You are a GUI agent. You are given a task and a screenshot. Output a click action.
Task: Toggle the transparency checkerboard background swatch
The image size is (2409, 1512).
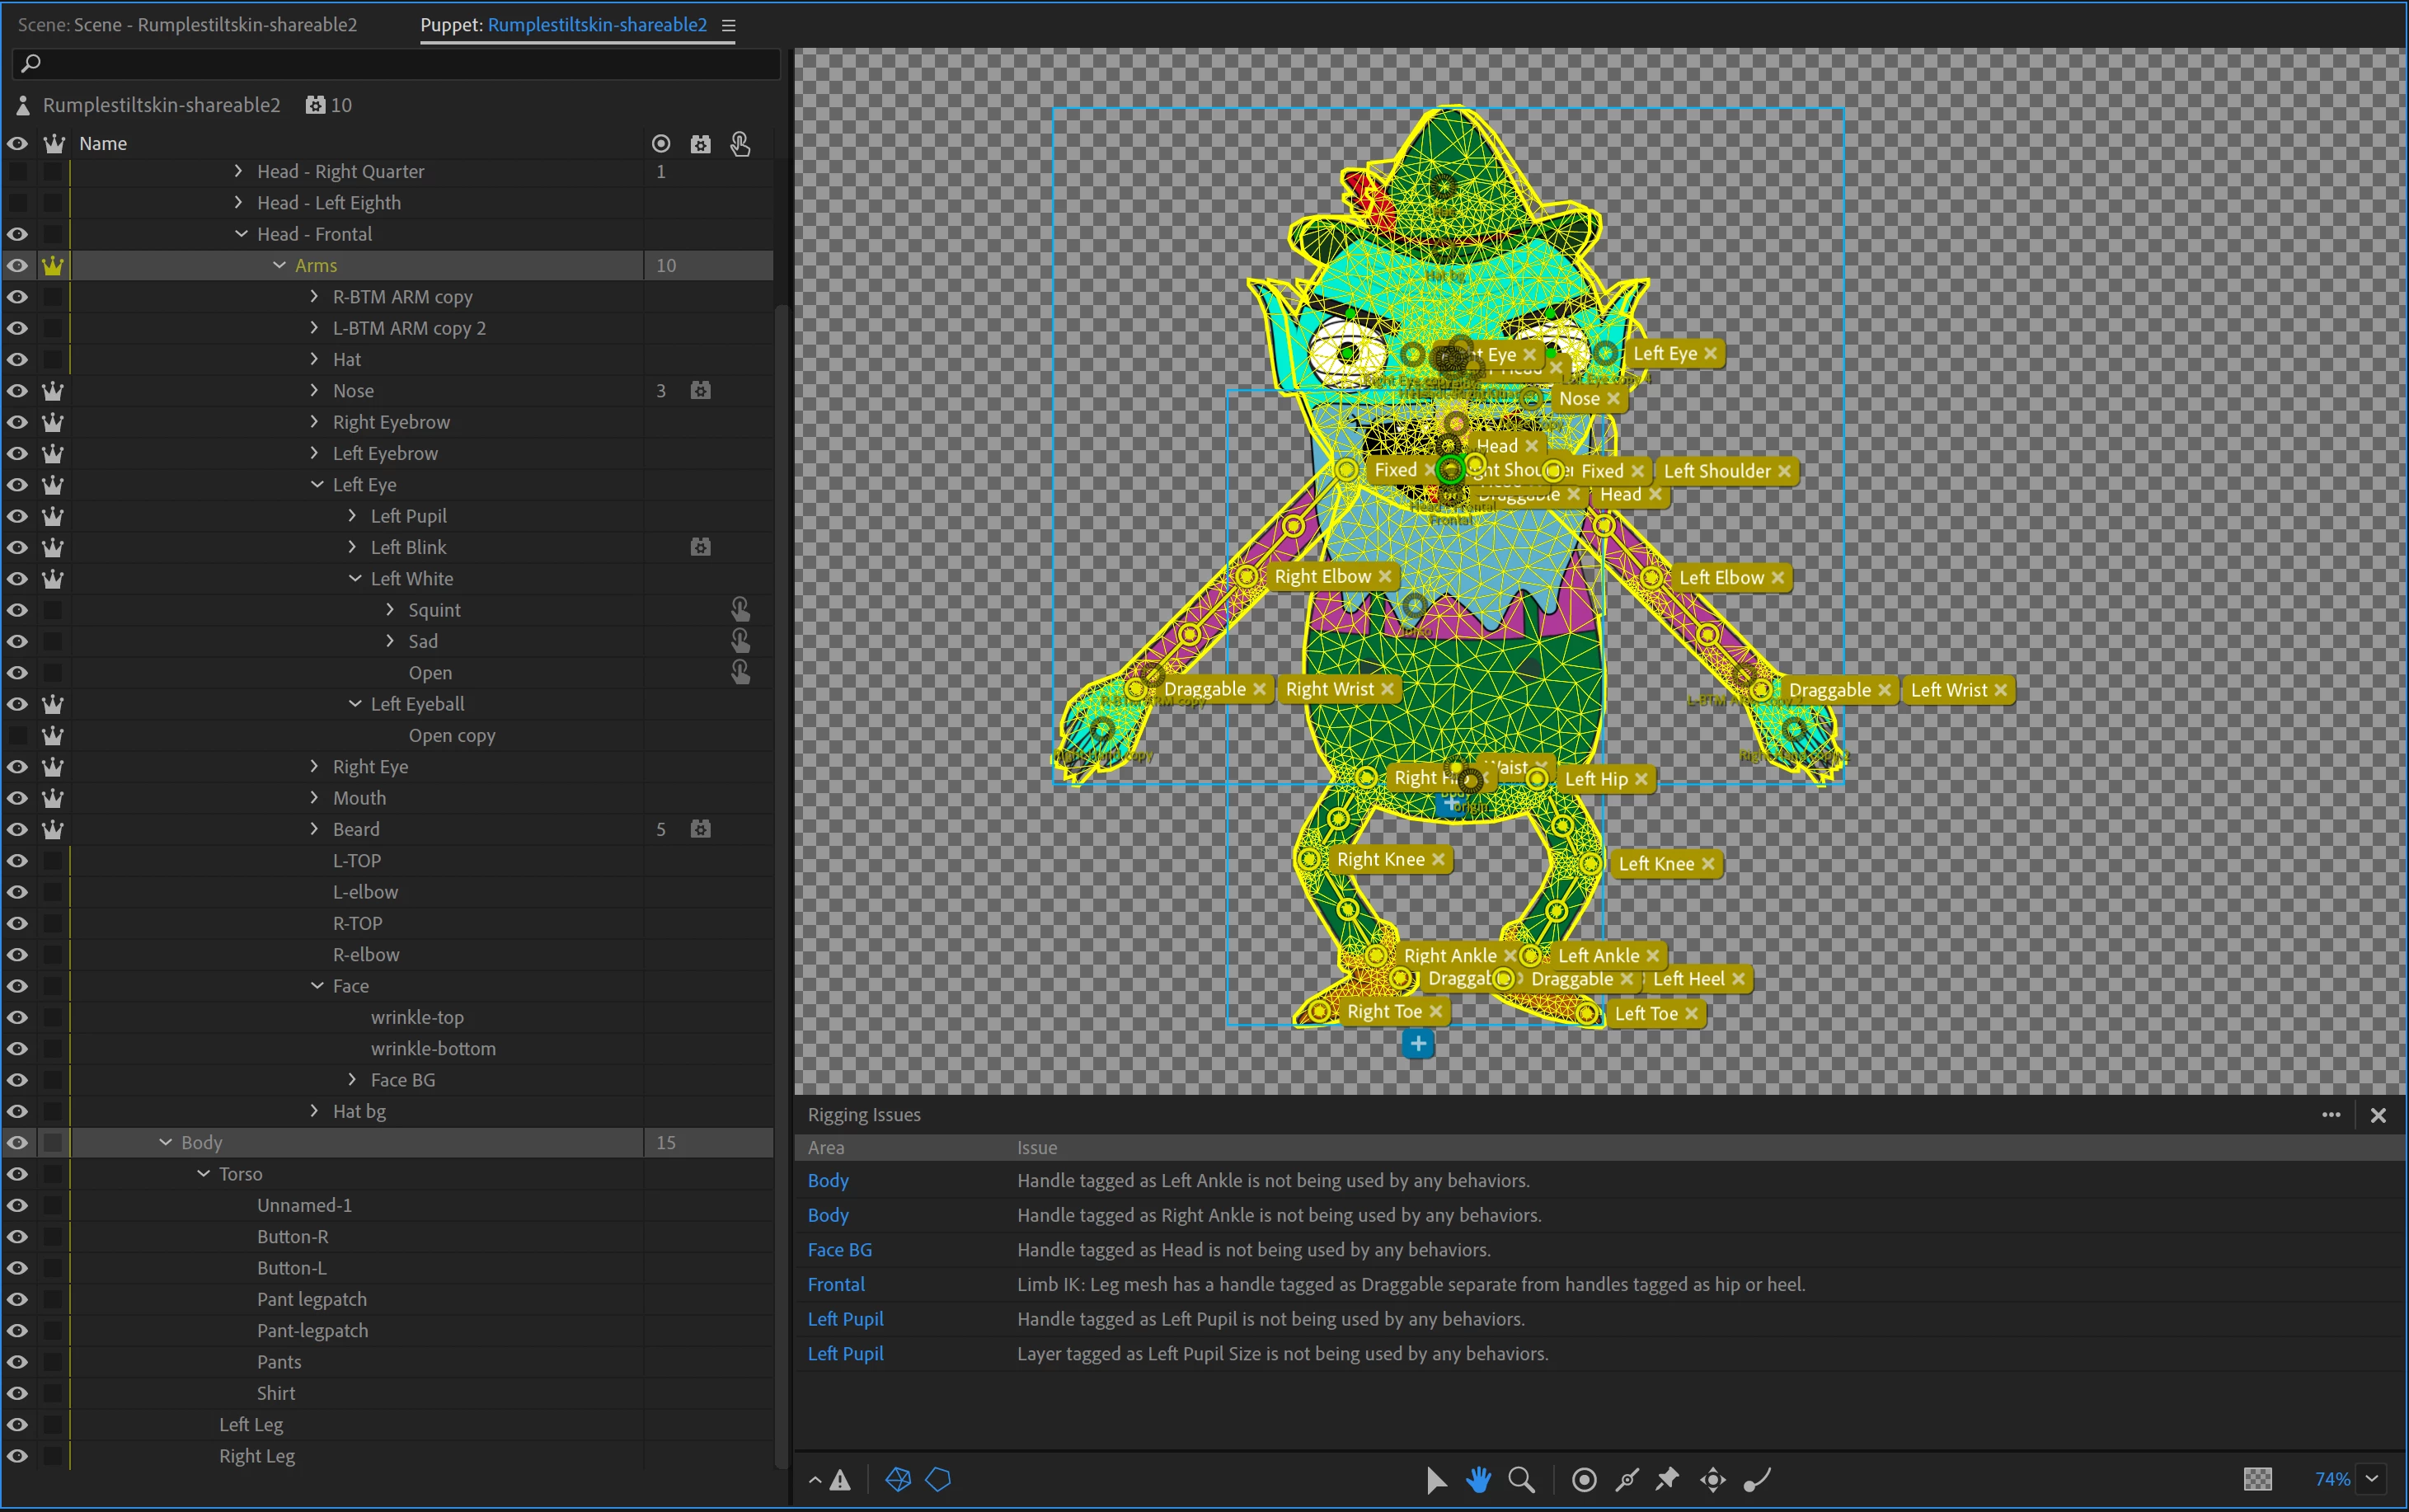[x=2257, y=1478]
